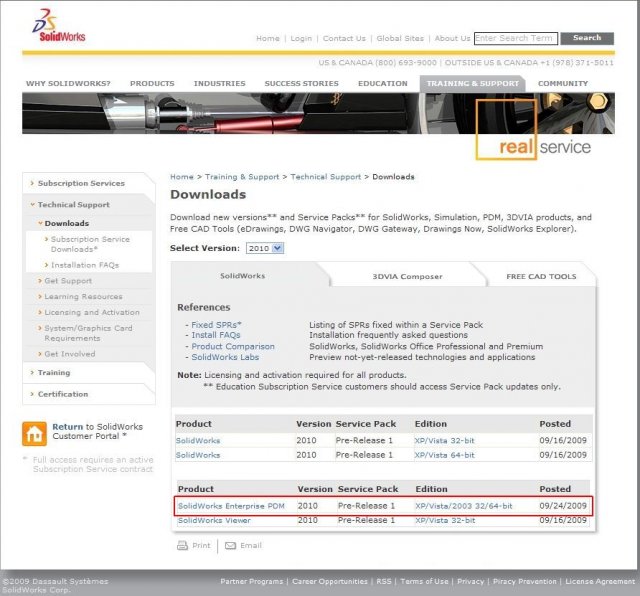This screenshot has width=640, height=596.
Task: Switch to the SolidWorks tab
Action: click(x=243, y=276)
